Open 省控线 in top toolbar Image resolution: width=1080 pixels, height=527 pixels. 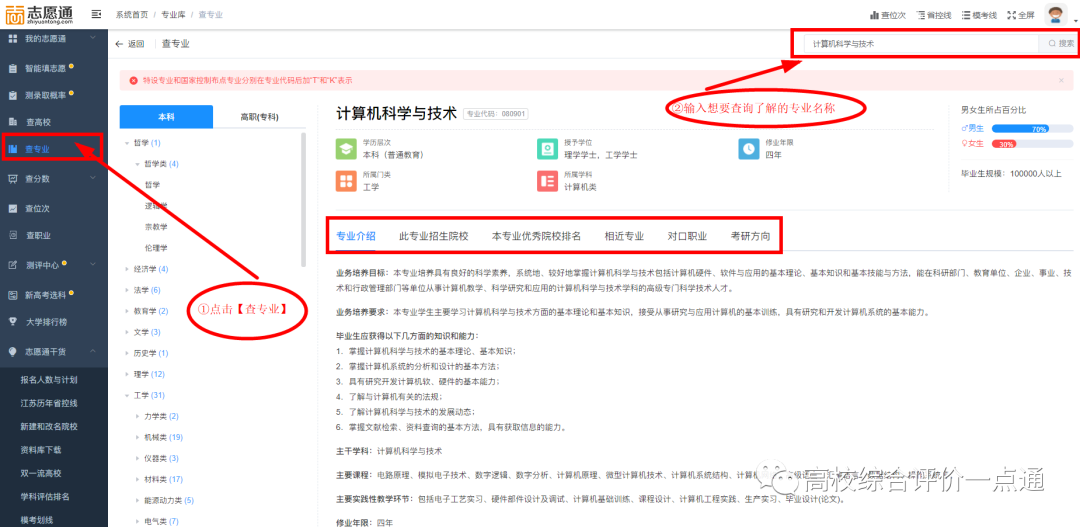click(x=929, y=15)
